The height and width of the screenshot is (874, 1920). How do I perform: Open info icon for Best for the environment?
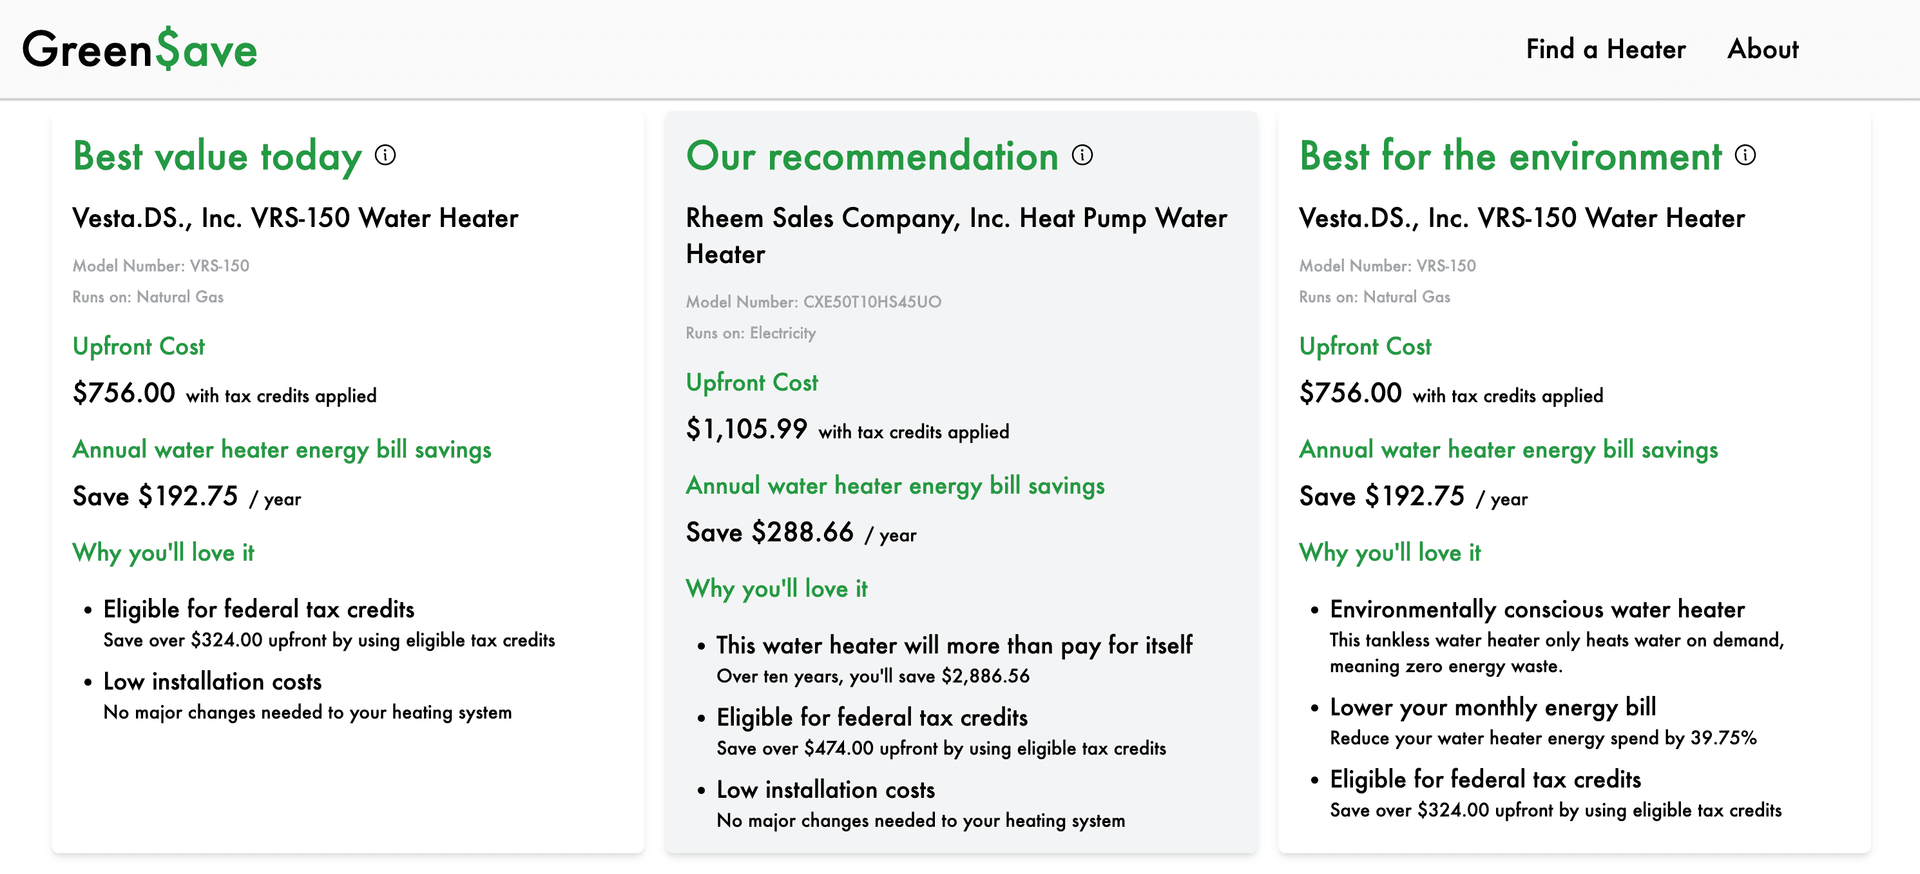click(x=1745, y=155)
